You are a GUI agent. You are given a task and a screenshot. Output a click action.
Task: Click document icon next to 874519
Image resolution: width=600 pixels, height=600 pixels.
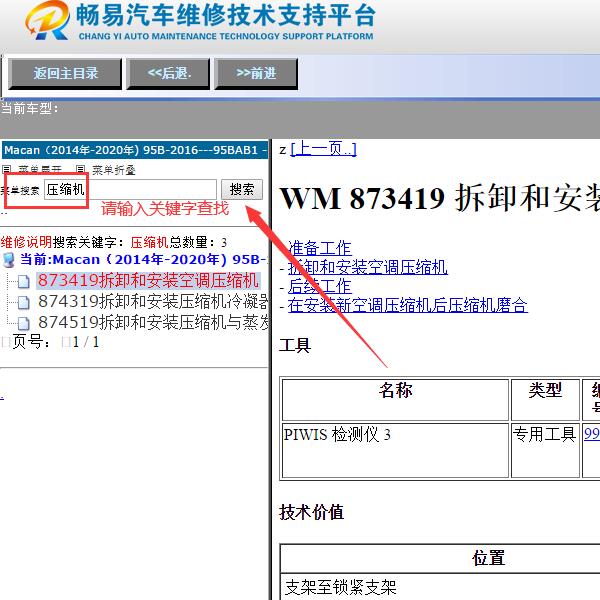(x=24, y=324)
